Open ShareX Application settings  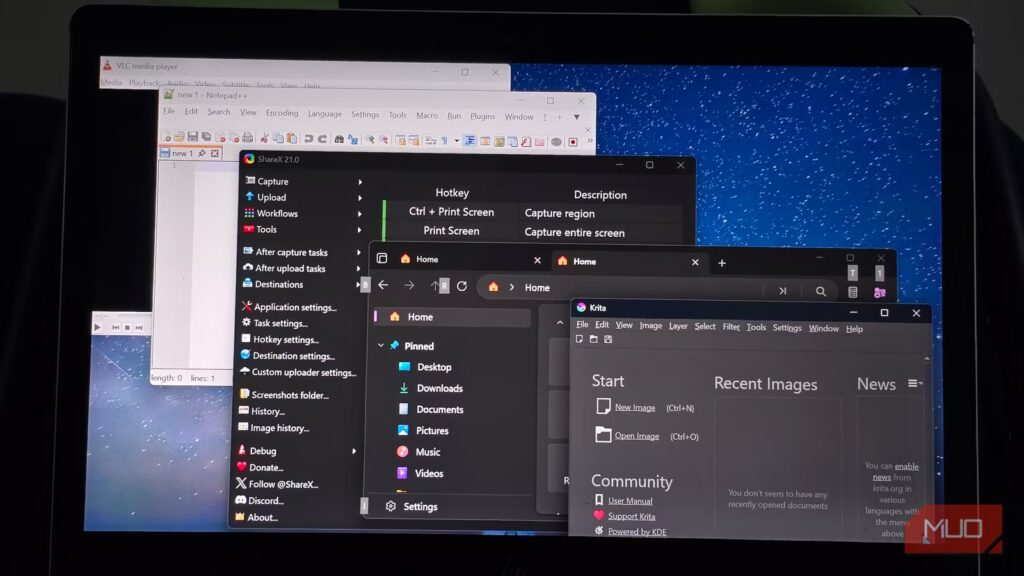coord(289,307)
